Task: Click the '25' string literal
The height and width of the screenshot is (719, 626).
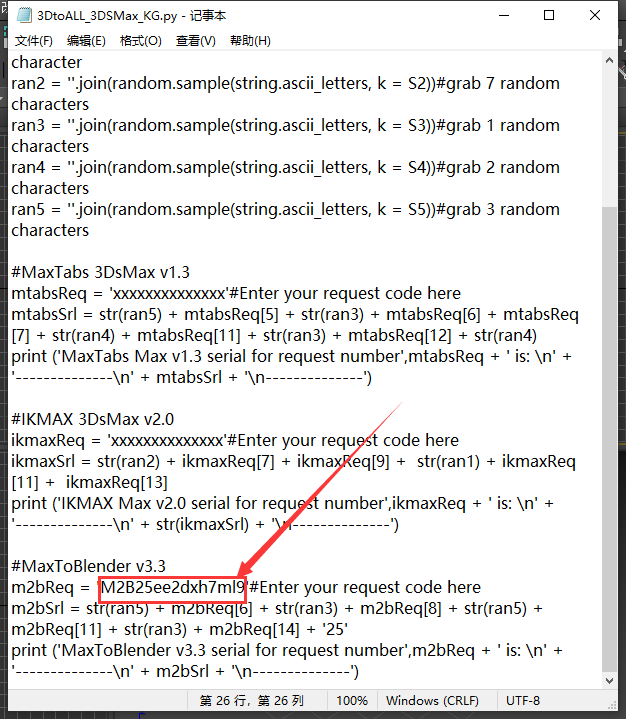Action: (x=336, y=629)
